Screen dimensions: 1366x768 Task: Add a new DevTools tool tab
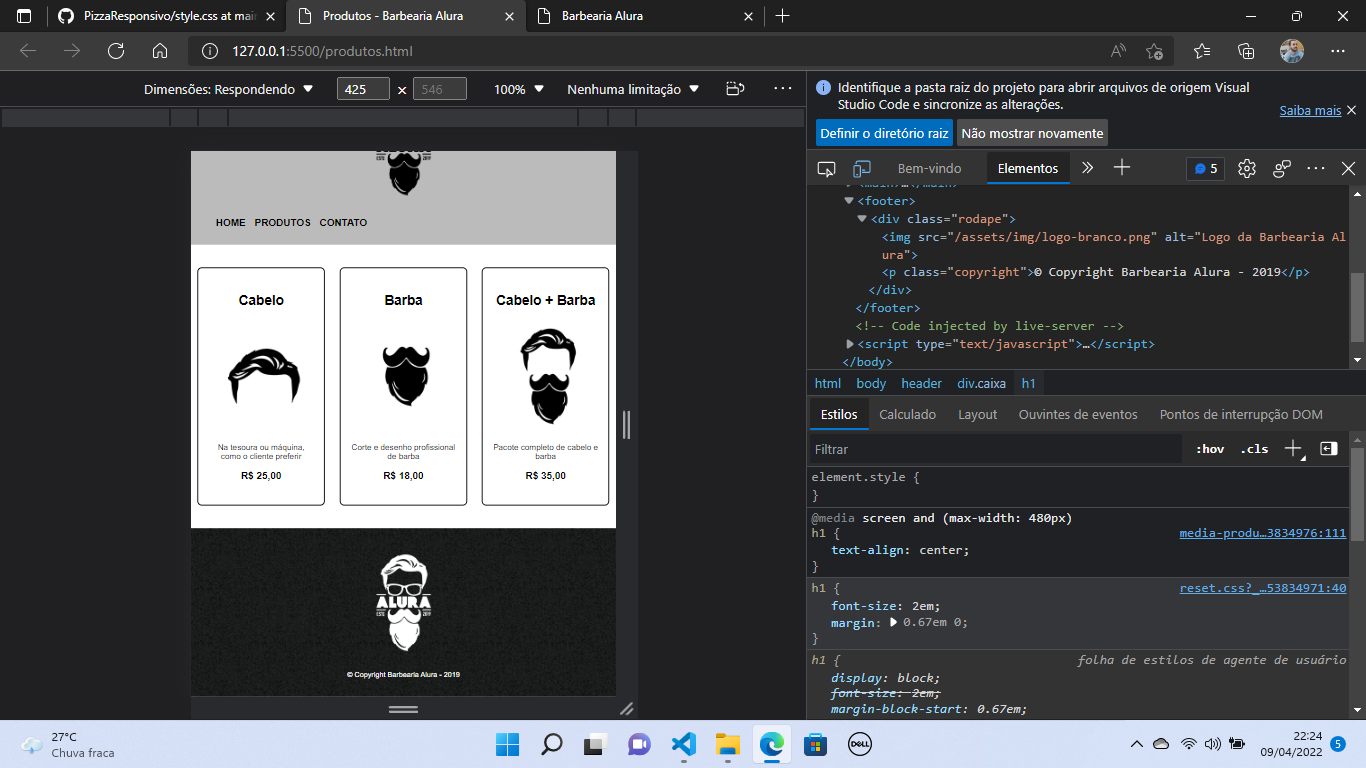pos(1122,168)
